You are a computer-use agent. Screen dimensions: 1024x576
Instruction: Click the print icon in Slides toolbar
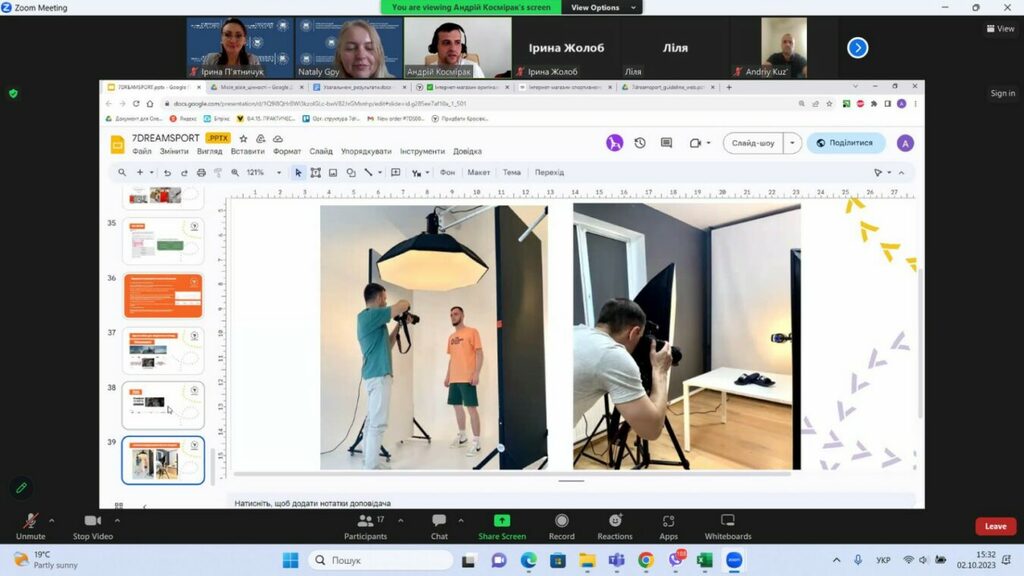tap(201, 172)
